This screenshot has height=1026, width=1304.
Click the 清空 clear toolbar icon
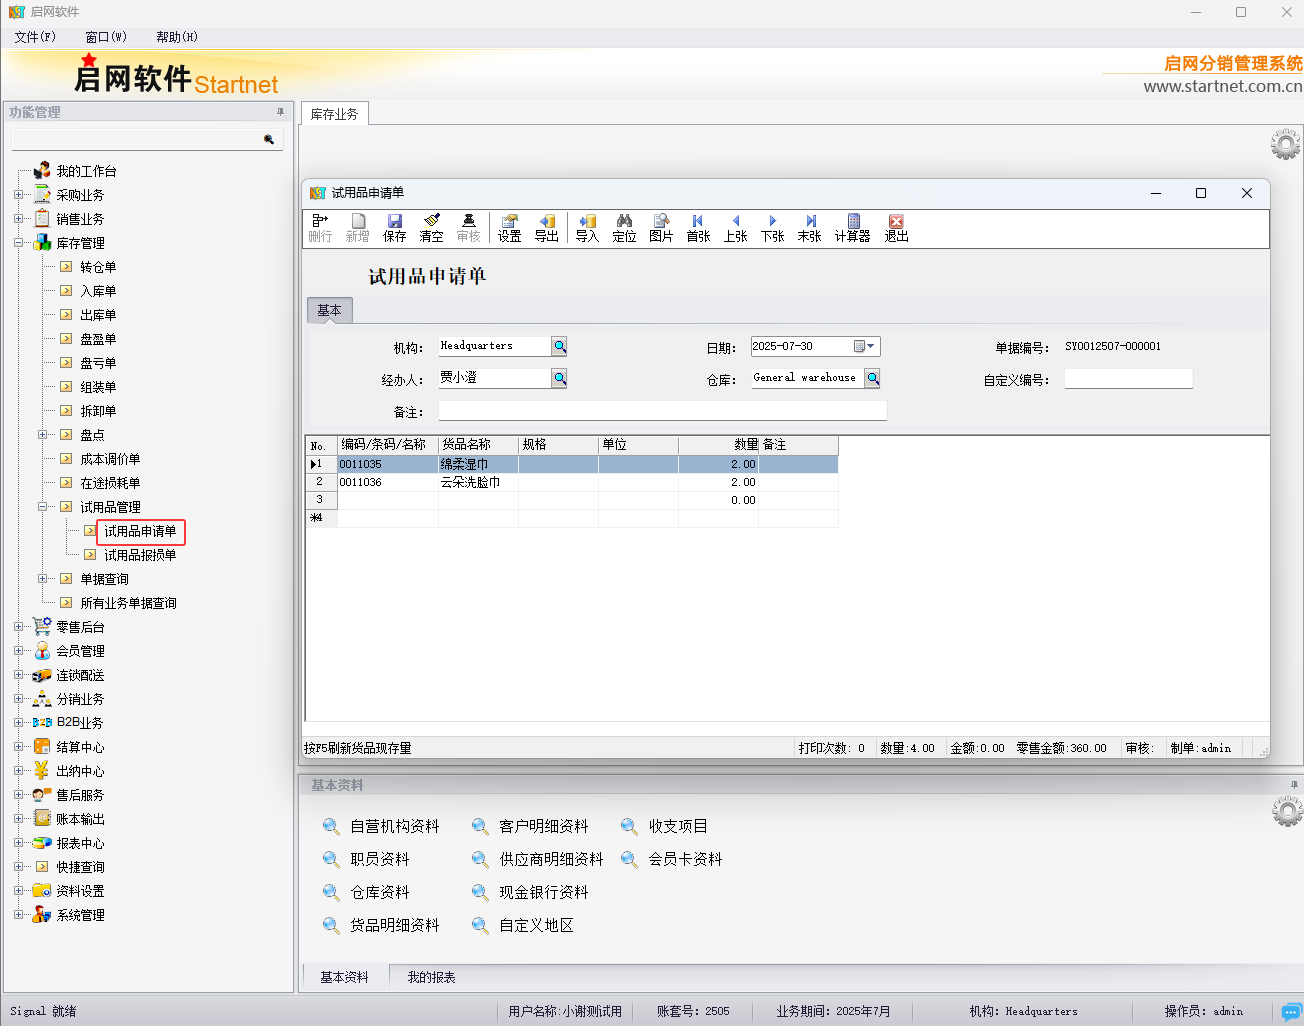(431, 228)
